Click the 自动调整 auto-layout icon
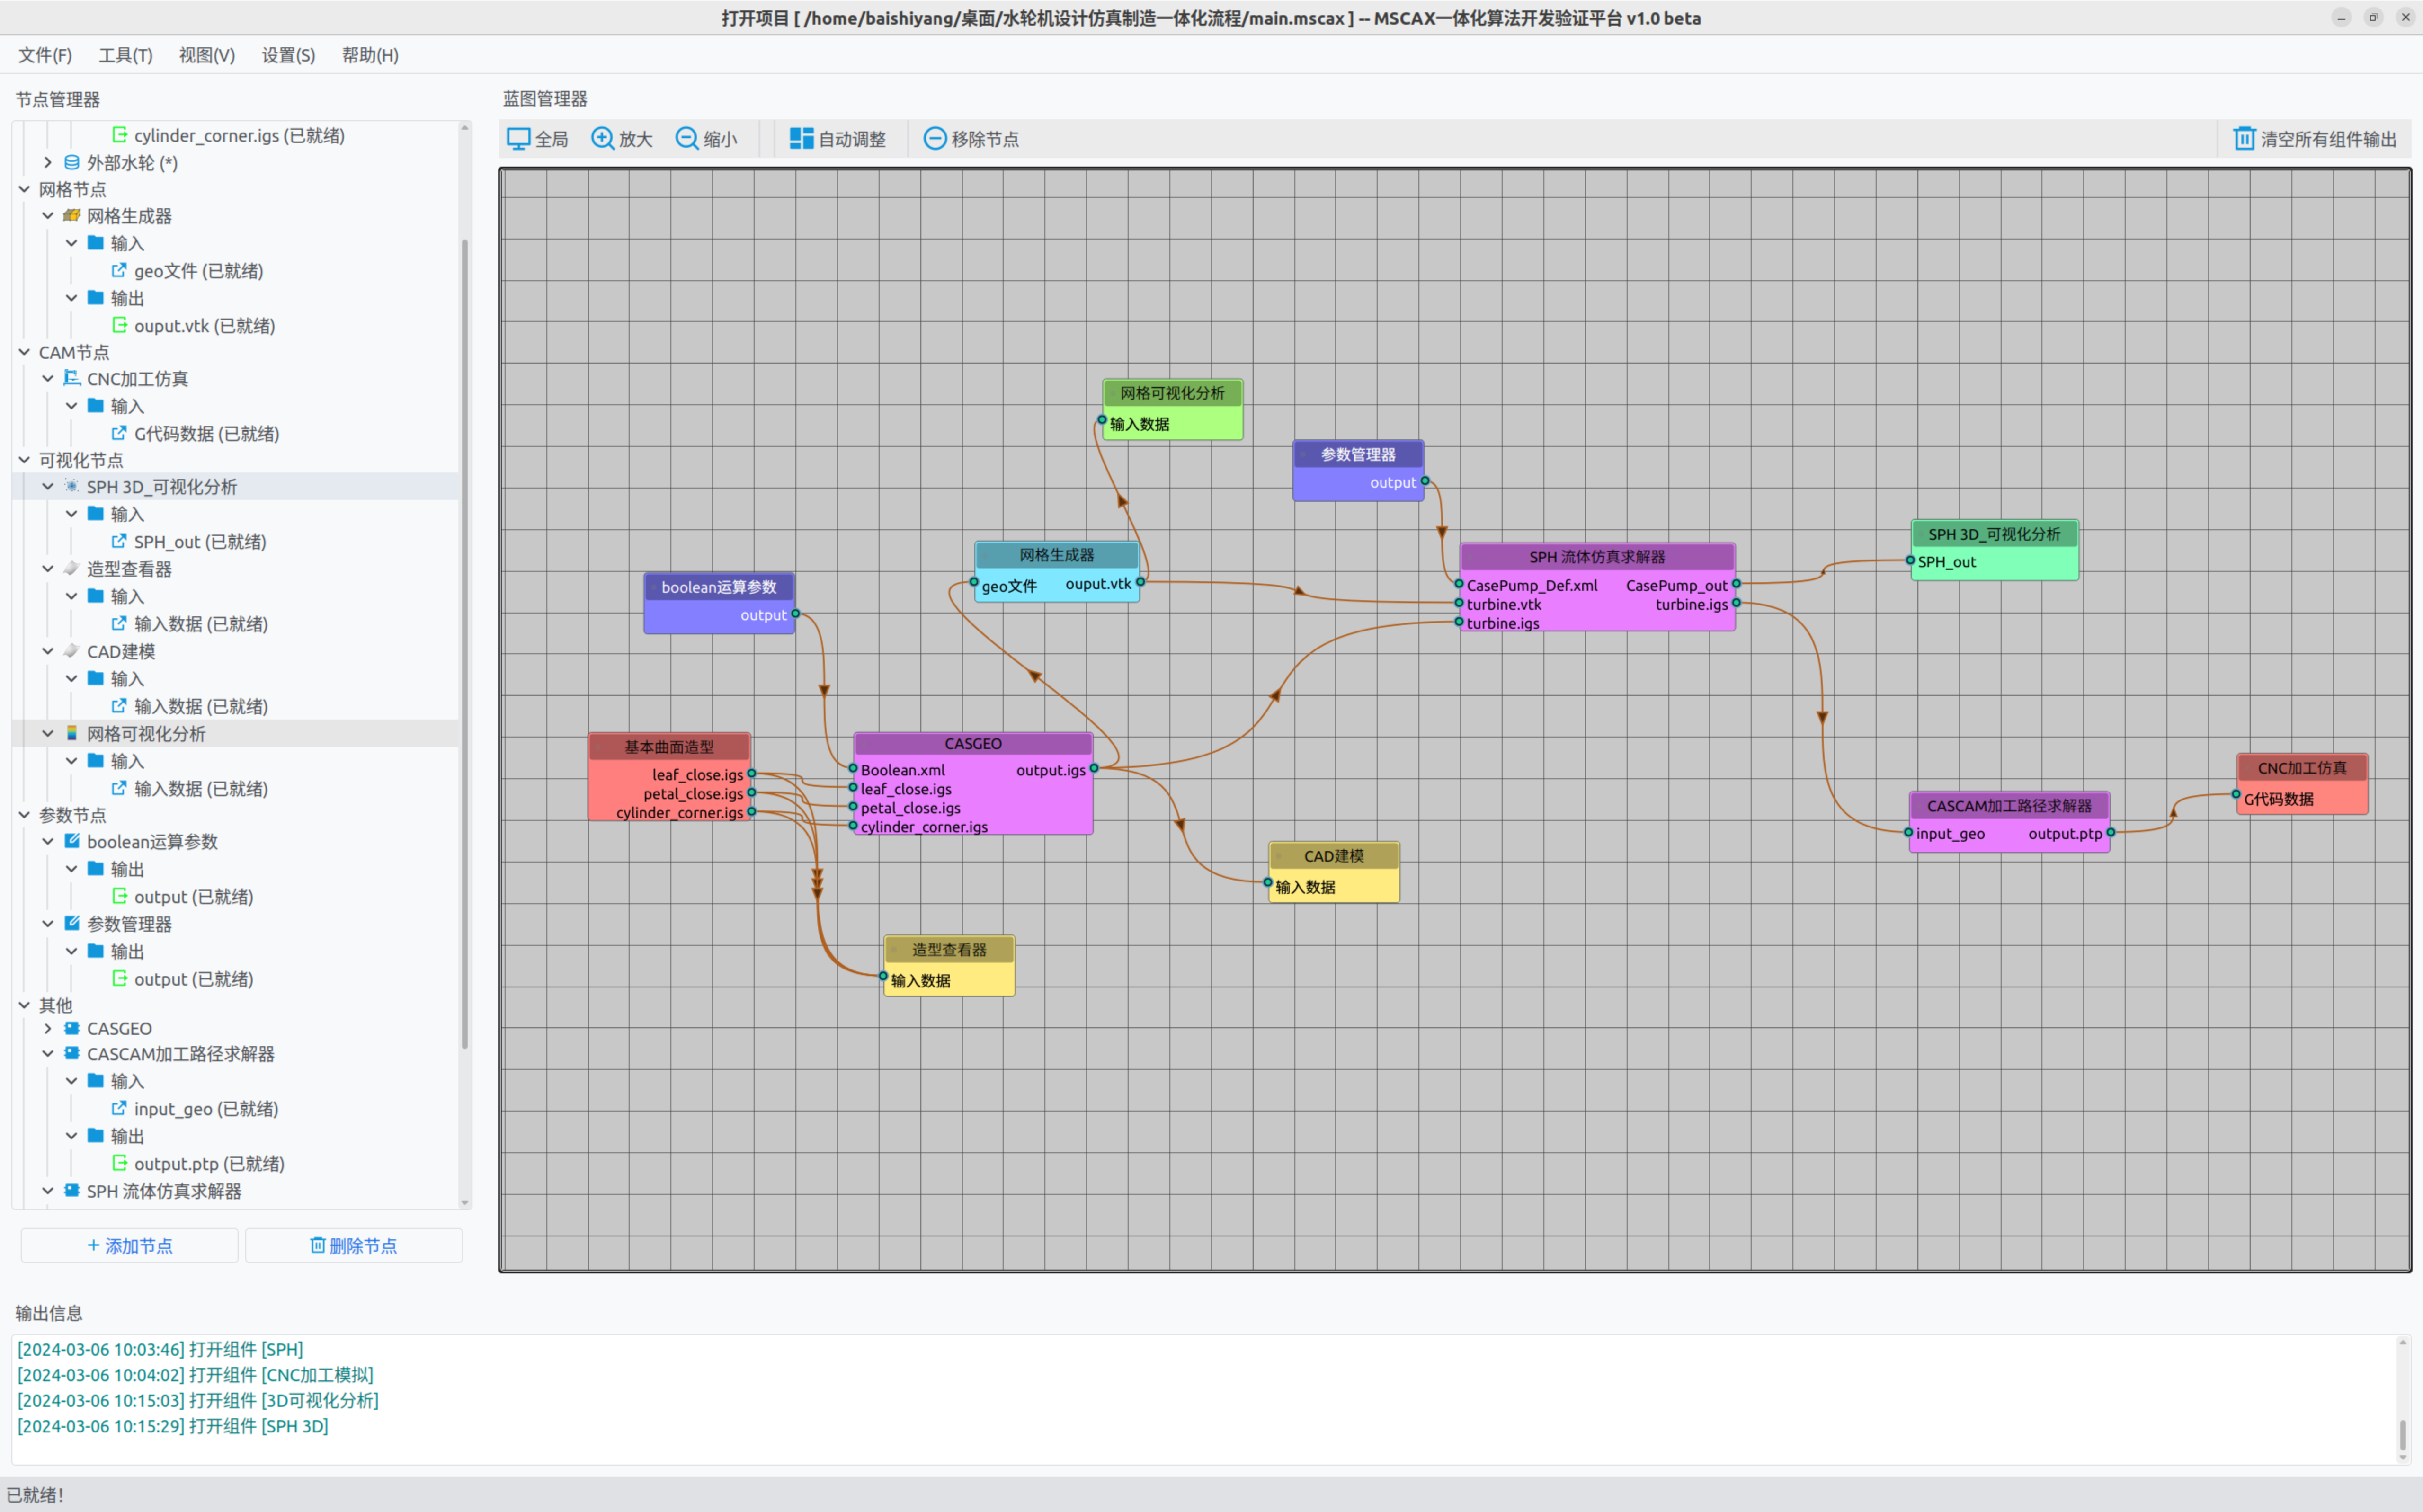The image size is (2423, 1512). click(x=801, y=139)
